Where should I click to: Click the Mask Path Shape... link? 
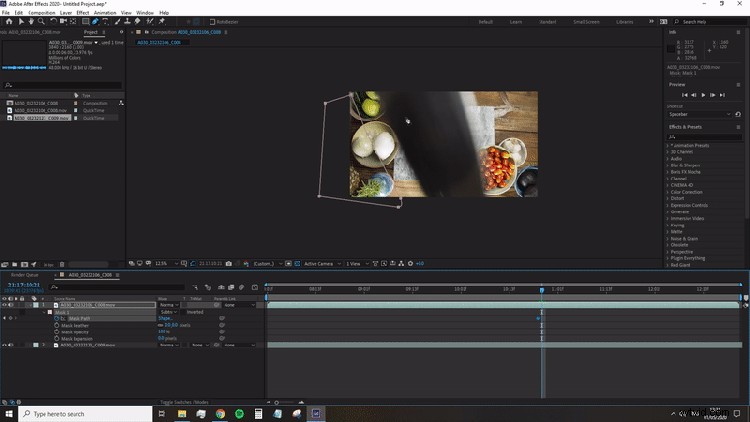click(x=165, y=318)
